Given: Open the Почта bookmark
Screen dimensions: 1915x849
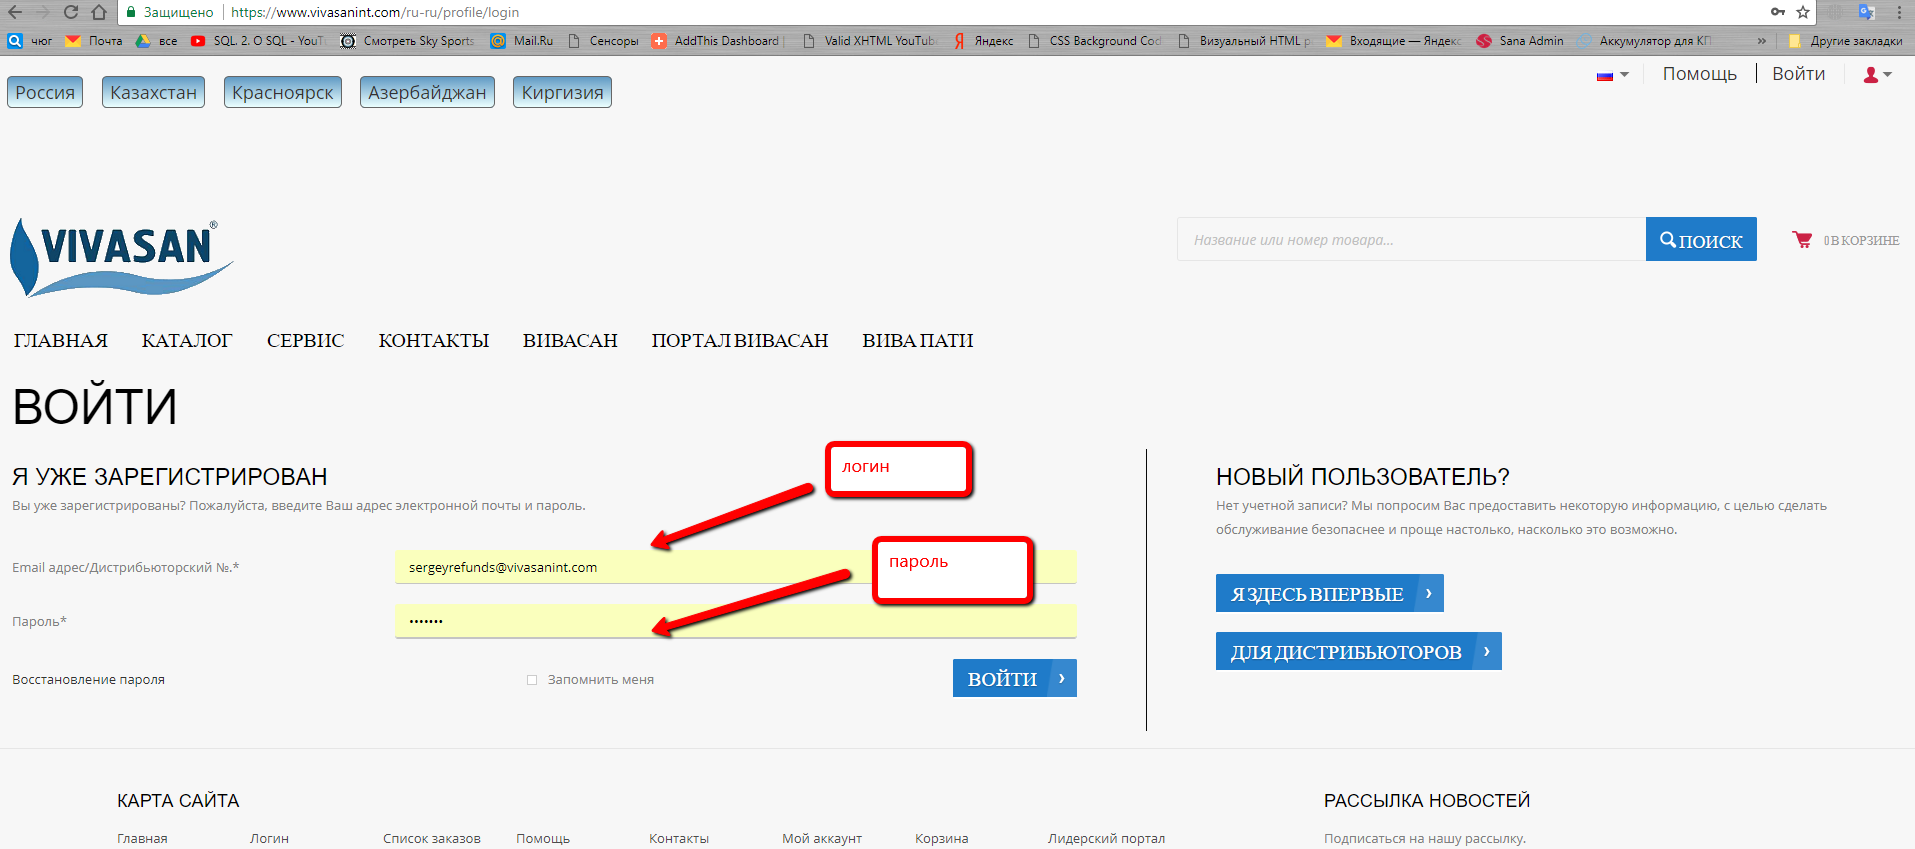Looking at the screenshot, I should point(94,41).
